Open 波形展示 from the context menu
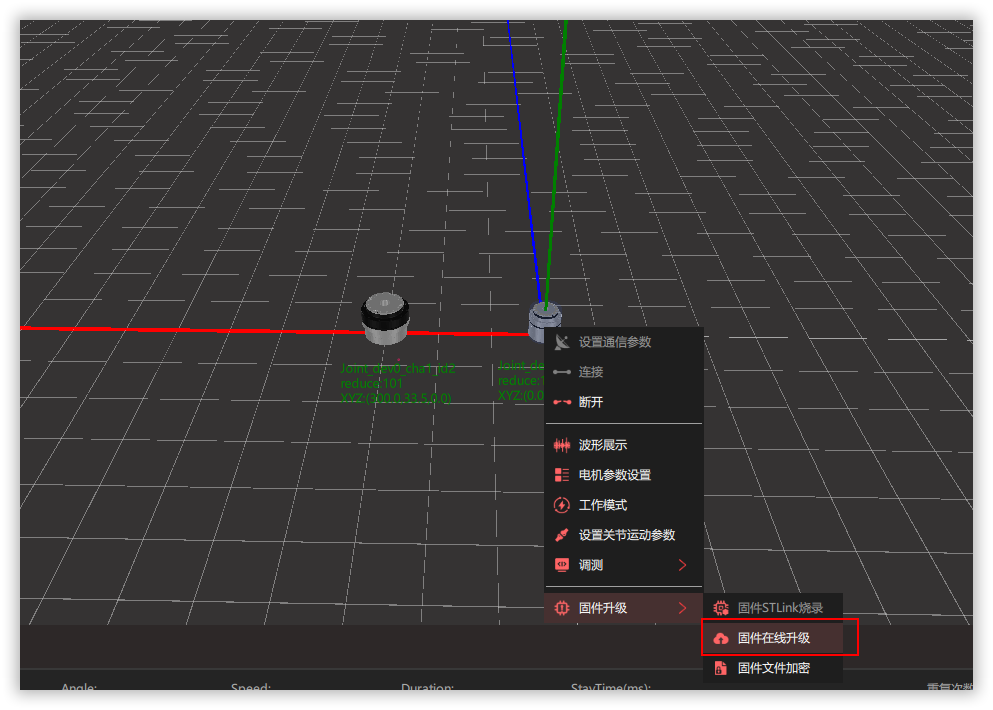 (624, 445)
